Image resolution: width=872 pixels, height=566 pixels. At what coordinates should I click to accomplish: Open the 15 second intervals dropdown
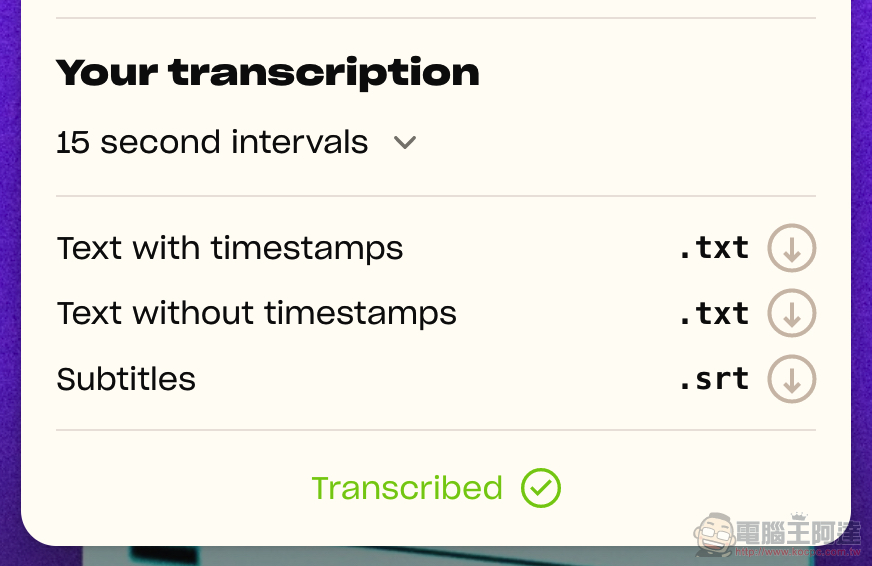[212, 143]
